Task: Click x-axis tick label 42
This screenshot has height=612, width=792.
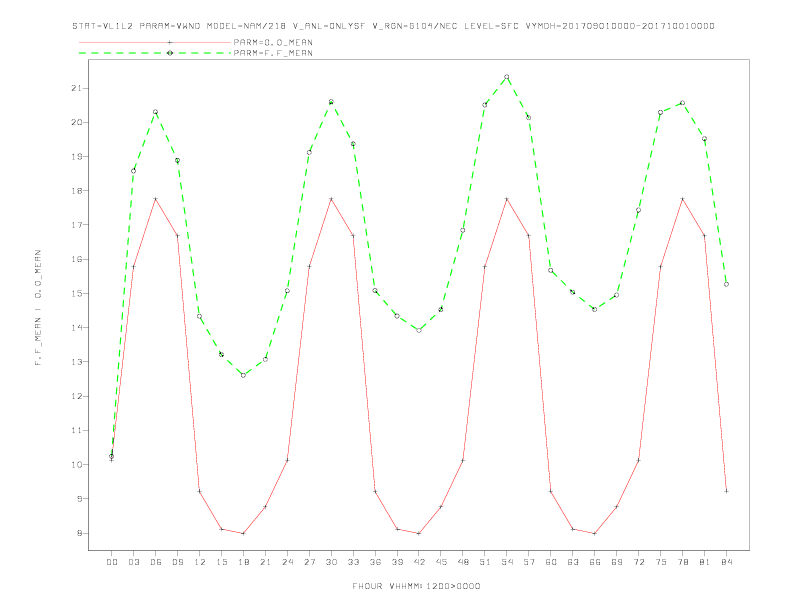Action: pyautogui.click(x=419, y=562)
